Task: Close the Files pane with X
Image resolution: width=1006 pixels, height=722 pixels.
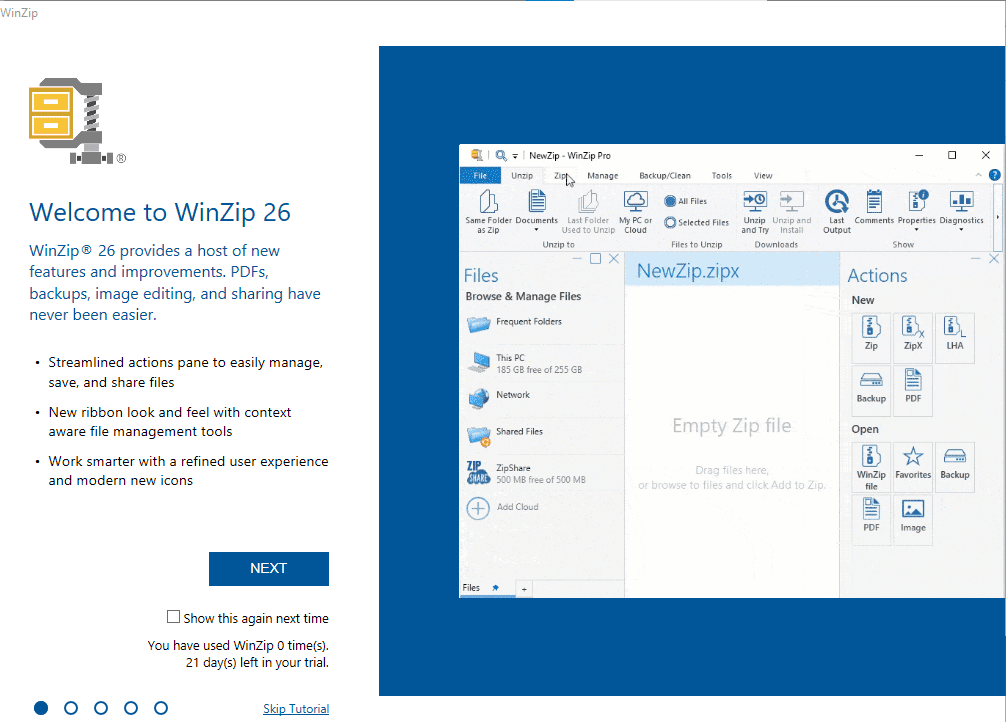Action: click(x=614, y=259)
